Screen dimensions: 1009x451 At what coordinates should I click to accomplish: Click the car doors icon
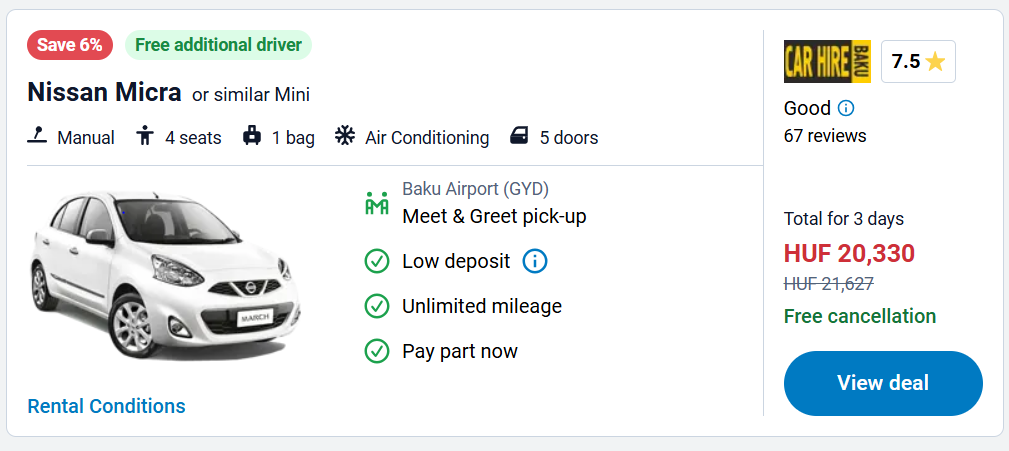[519, 136]
